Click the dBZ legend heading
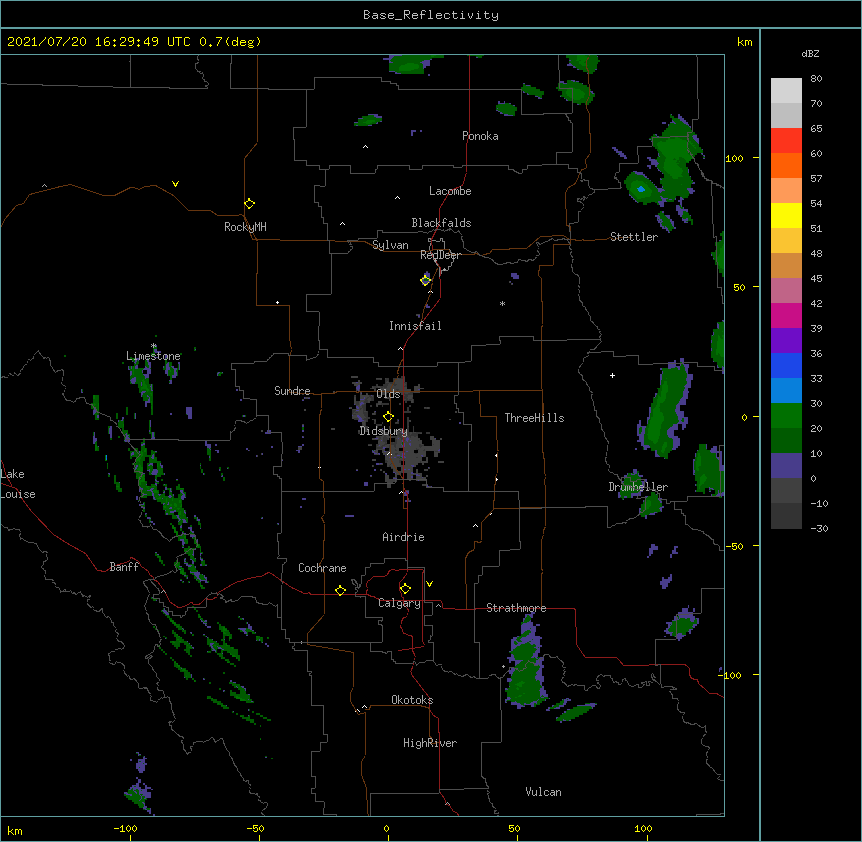Viewport: 862px width, 842px height. click(x=810, y=54)
